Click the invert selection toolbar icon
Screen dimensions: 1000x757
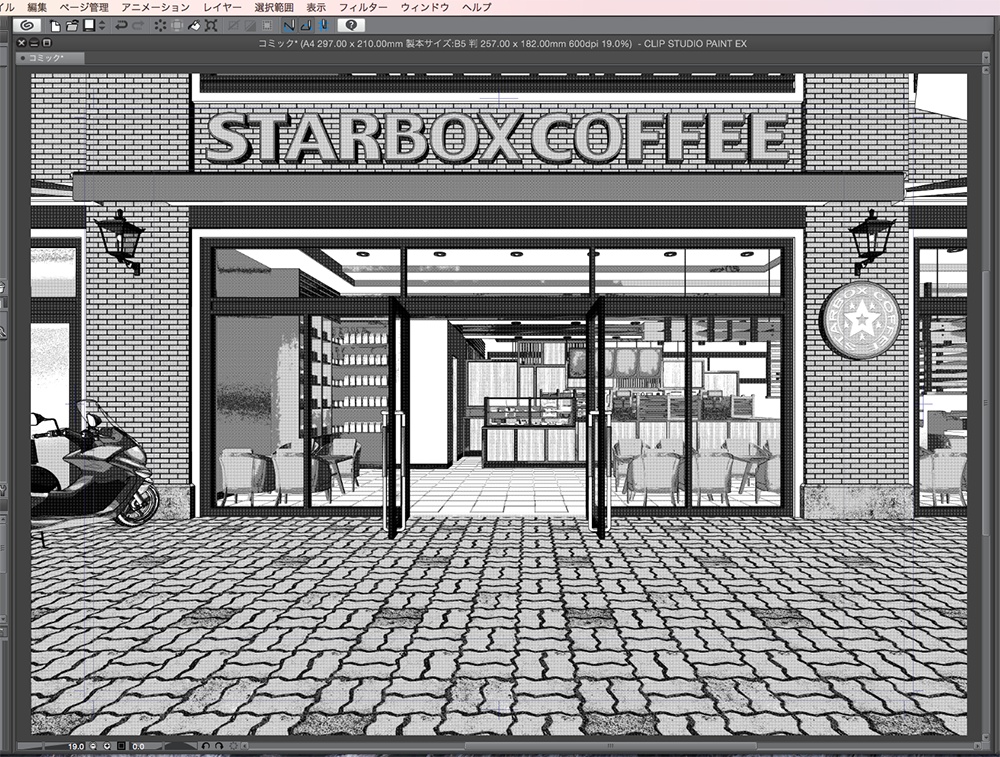[250, 26]
